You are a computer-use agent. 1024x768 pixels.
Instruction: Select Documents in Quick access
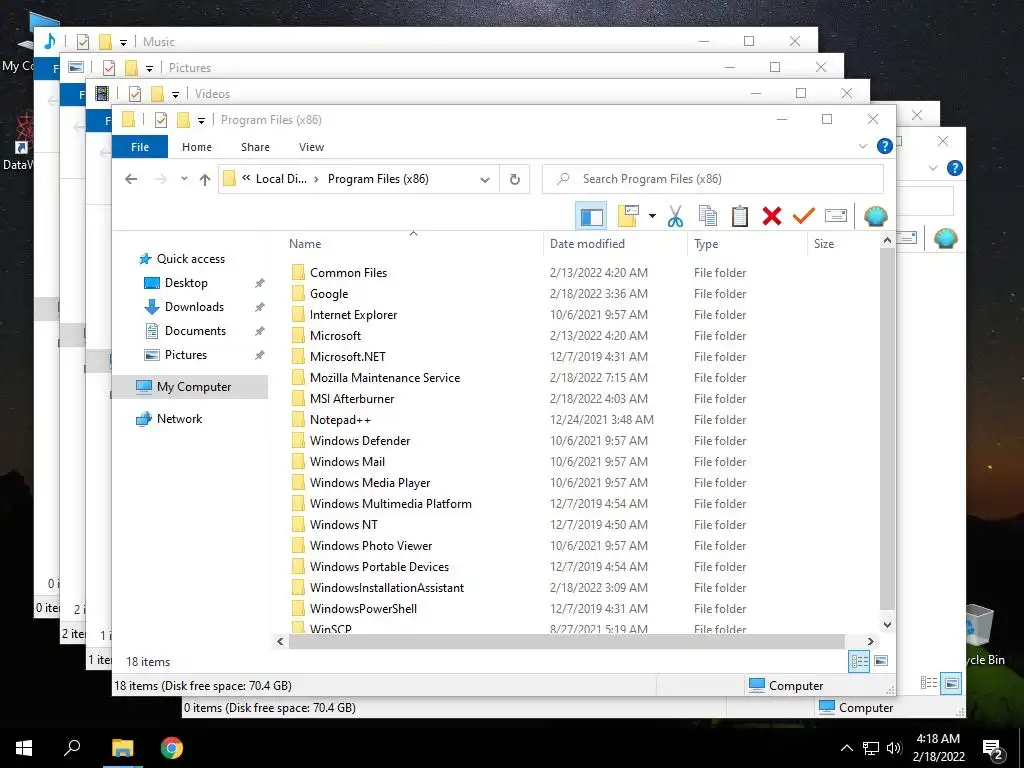tap(195, 330)
